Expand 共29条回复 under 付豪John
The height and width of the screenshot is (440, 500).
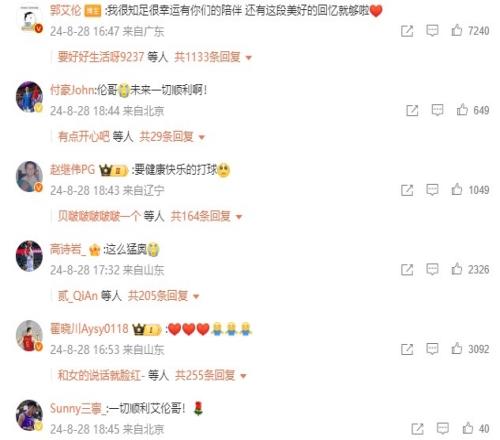pos(172,137)
